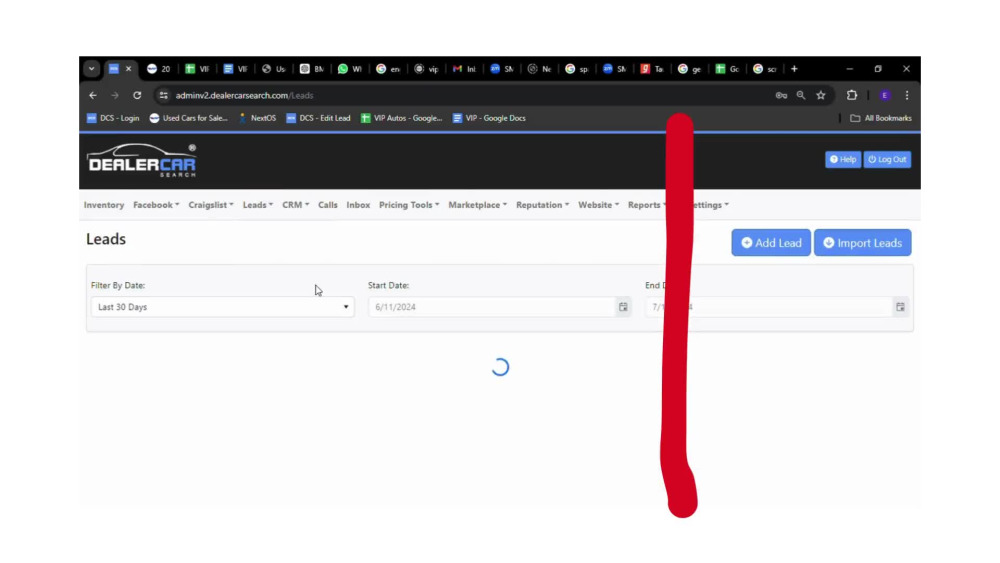Expand the Pricing Tools menu
Screen dimensions: 1000x563
[409, 205]
